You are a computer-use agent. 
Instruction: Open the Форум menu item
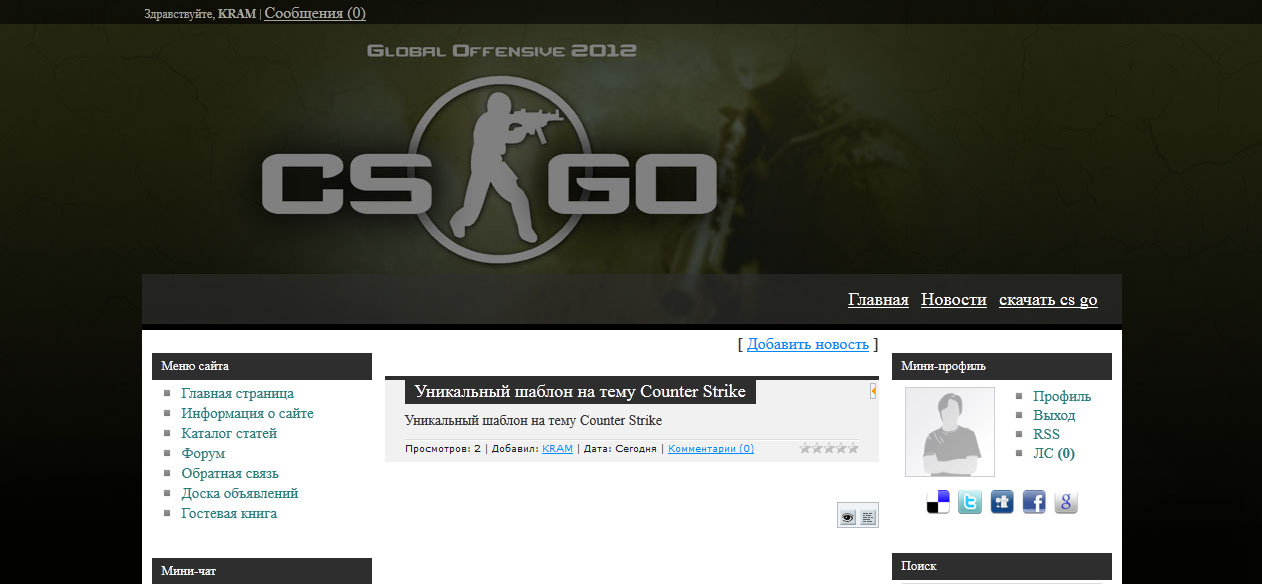point(203,454)
